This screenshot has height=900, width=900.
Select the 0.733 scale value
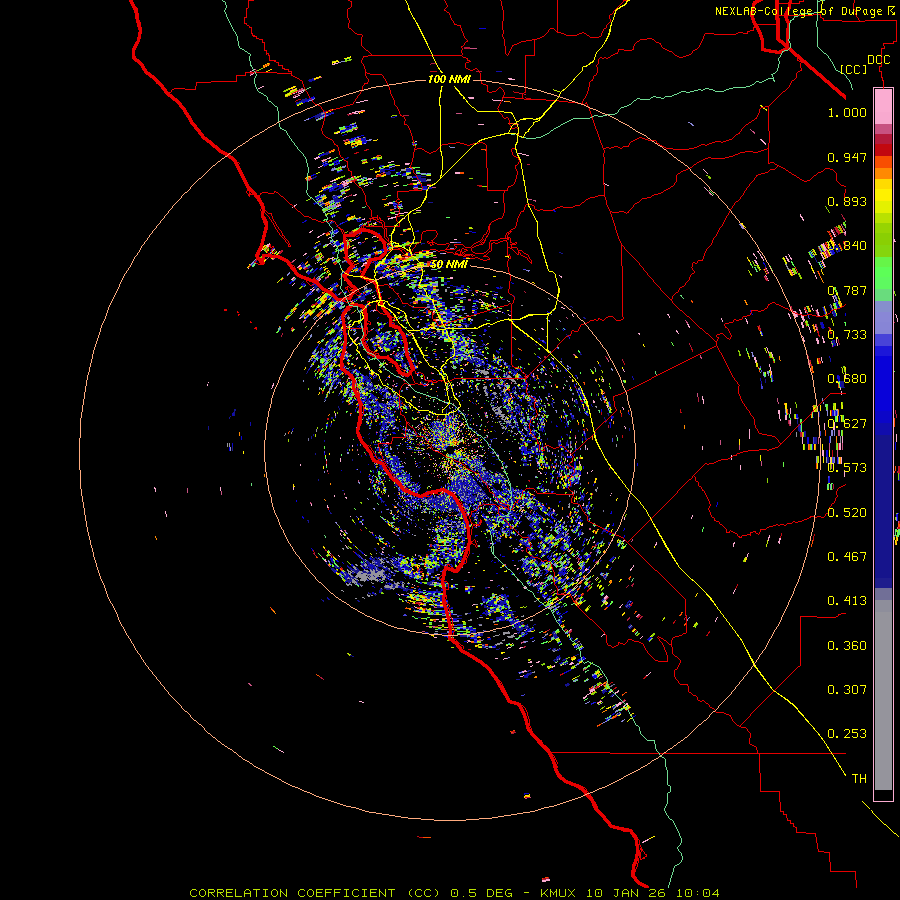point(847,335)
